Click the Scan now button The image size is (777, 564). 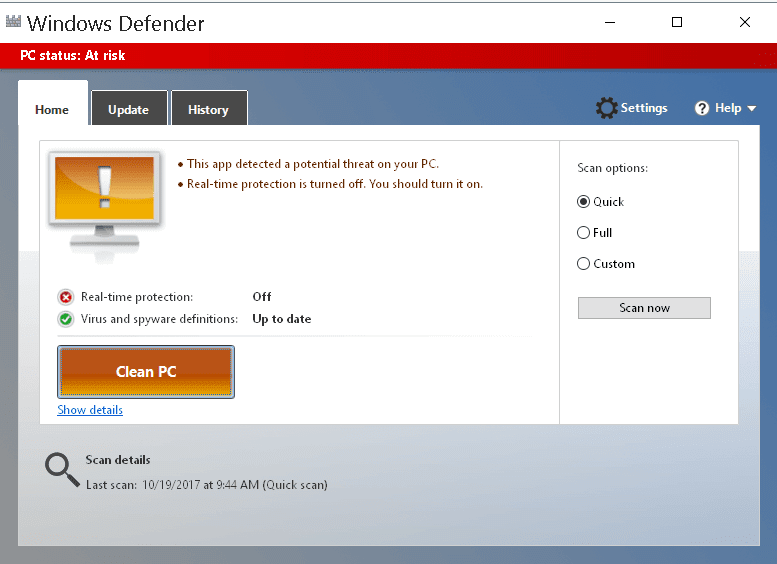(644, 308)
